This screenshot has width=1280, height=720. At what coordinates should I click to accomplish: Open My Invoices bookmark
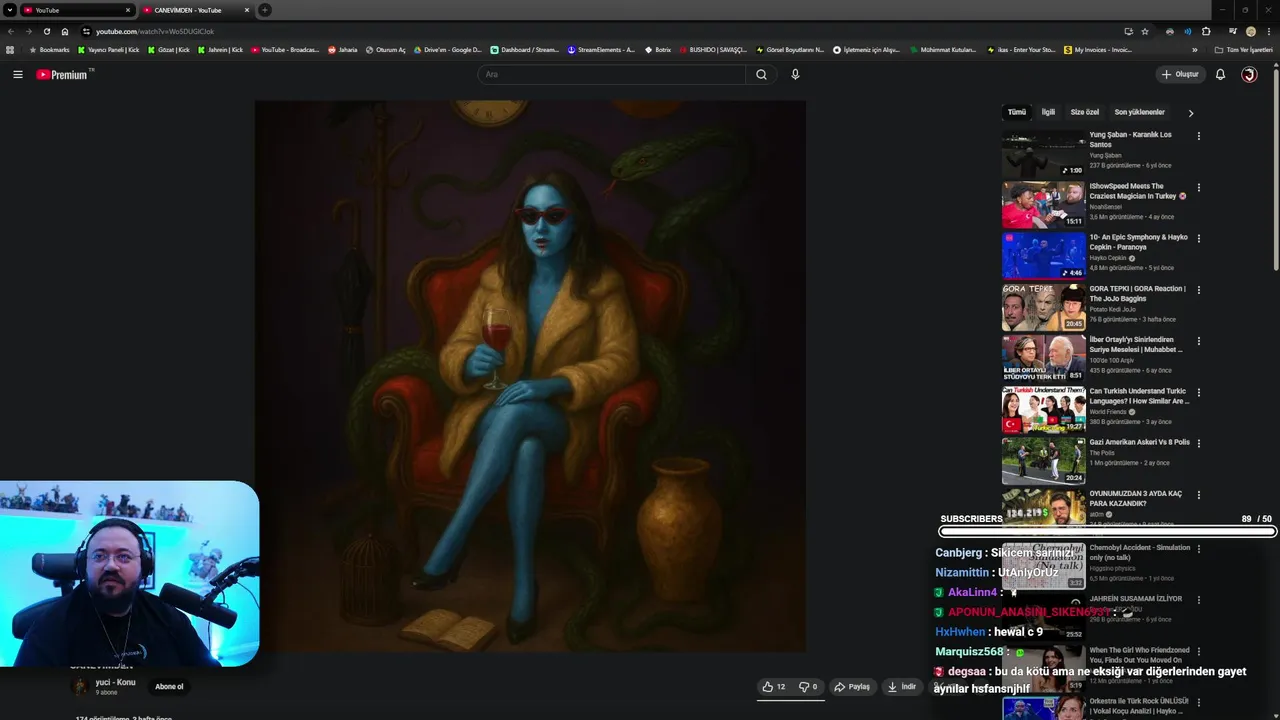coord(1097,50)
